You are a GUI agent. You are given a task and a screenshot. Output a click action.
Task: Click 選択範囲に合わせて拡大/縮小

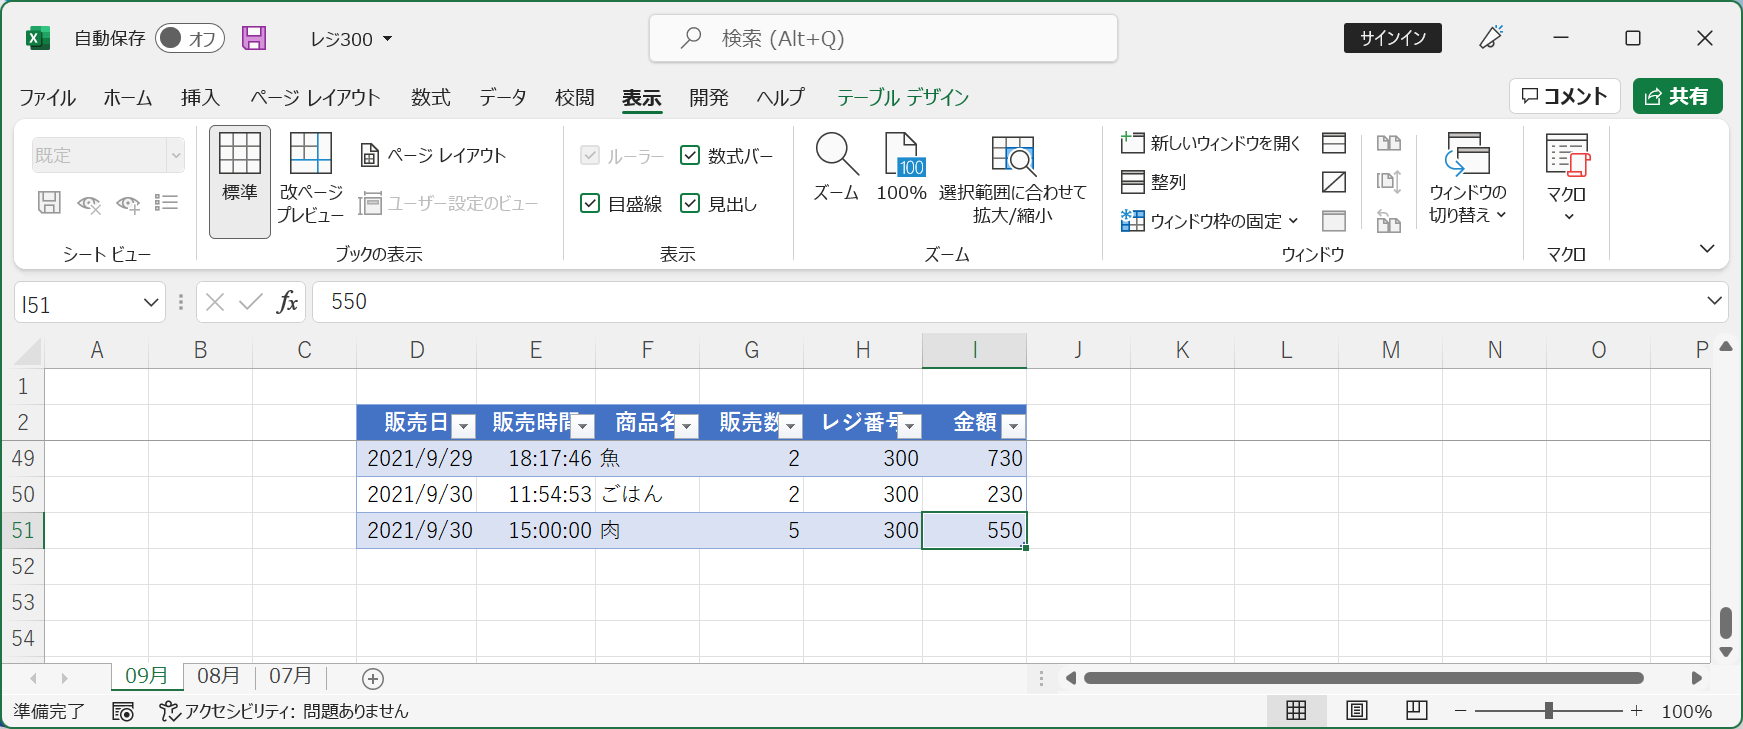pos(1012,179)
